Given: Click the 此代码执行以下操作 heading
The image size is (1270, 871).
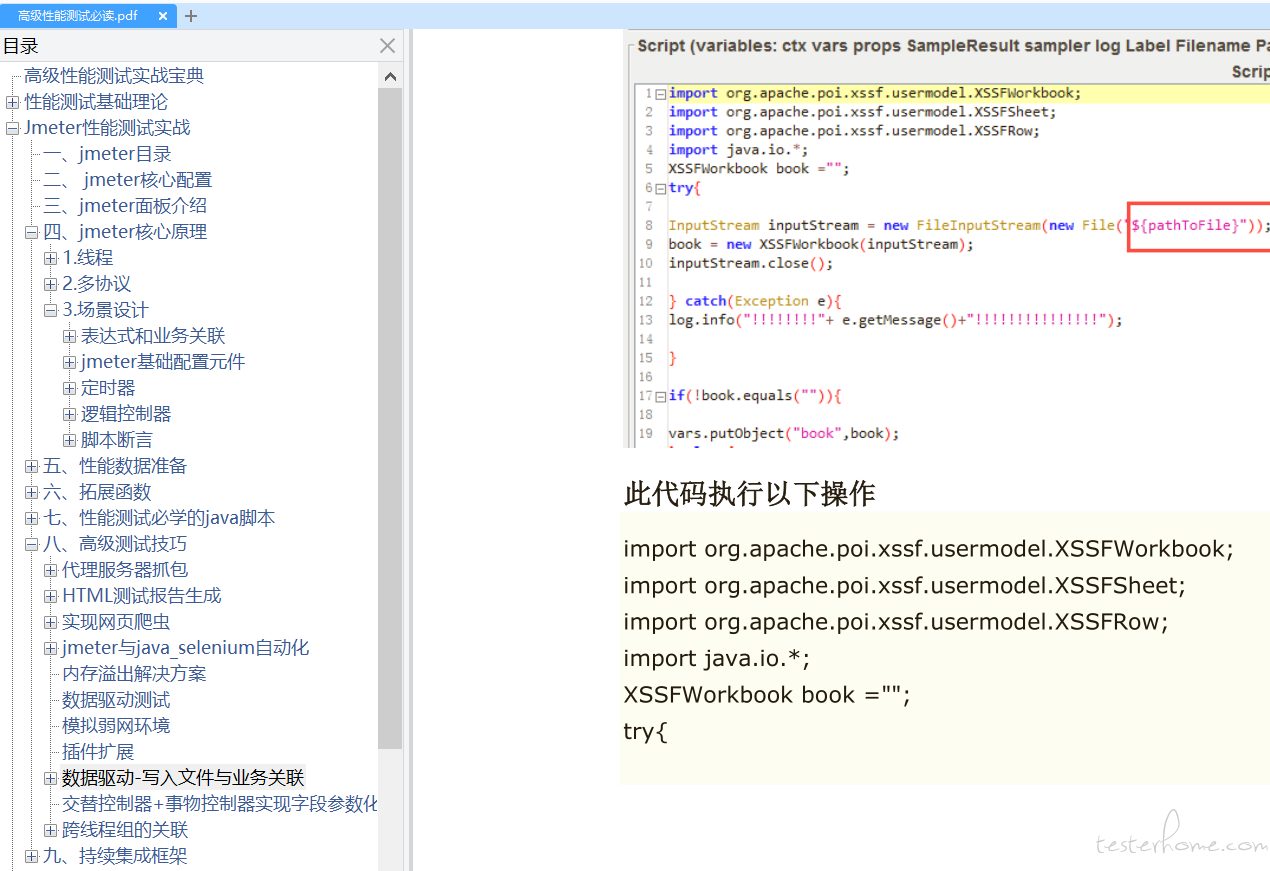Looking at the screenshot, I should [750, 494].
